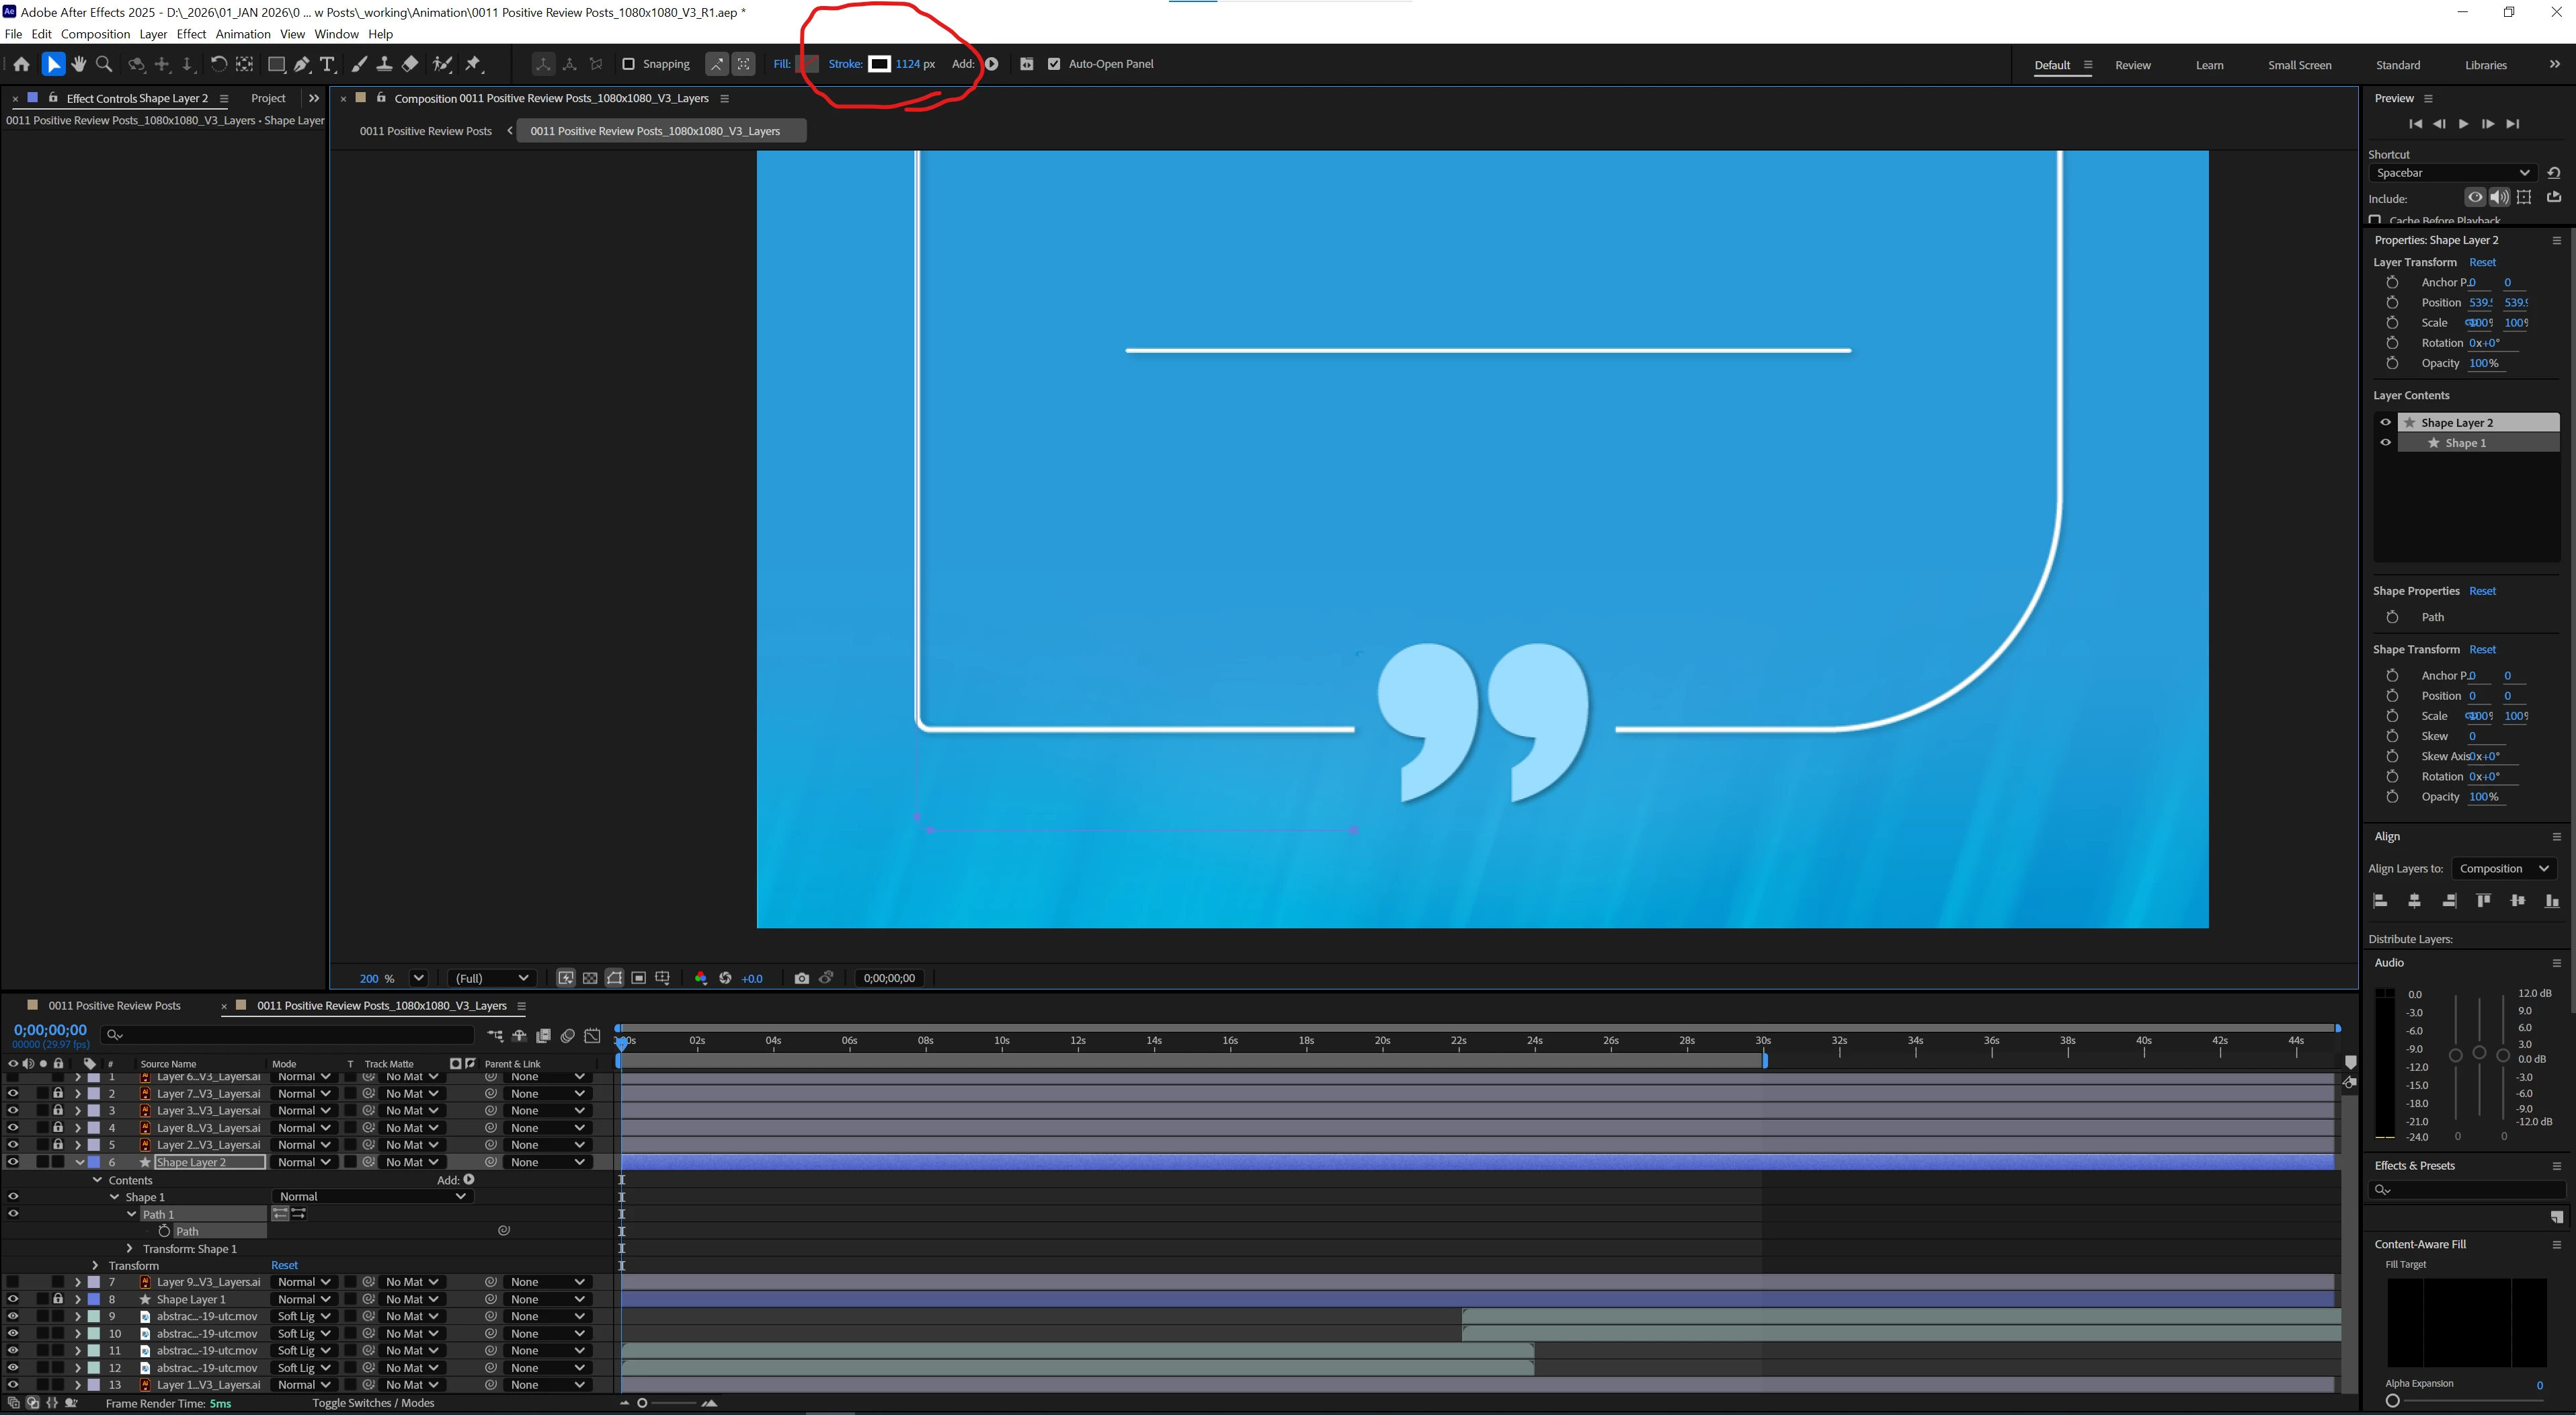Choose the Hand tool
Image resolution: width=2576 pixels, height=1415 pixels.
click(79, 64)
